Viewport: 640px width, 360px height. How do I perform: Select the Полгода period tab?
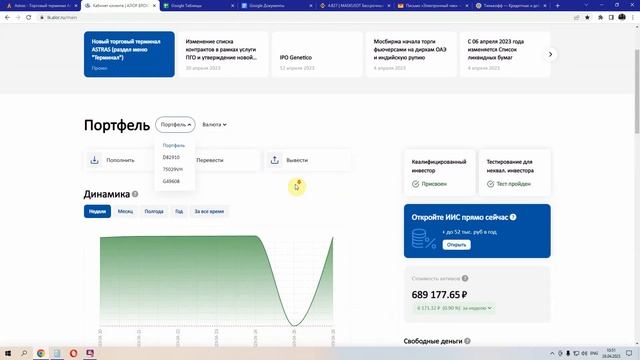pyautogui.click(x=154, y=211)
